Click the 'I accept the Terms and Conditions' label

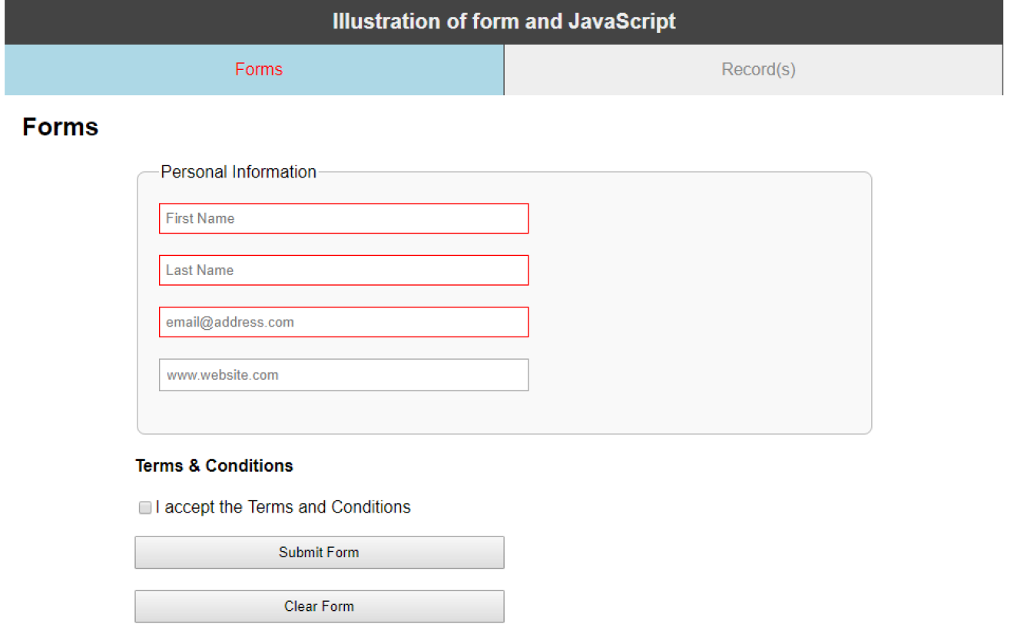pyautogui.click(x=283, y=507)
